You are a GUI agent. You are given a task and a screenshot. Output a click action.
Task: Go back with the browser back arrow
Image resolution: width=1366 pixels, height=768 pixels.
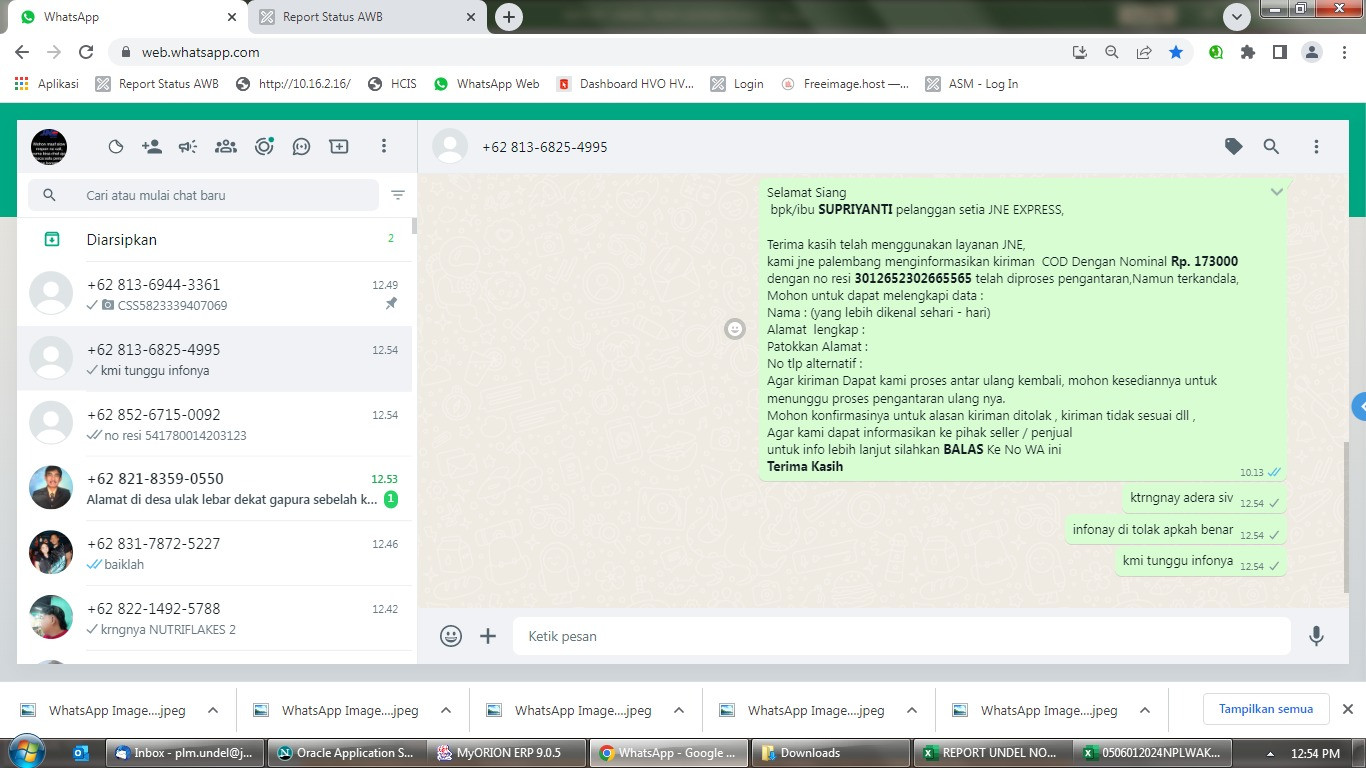coord(22,52)
